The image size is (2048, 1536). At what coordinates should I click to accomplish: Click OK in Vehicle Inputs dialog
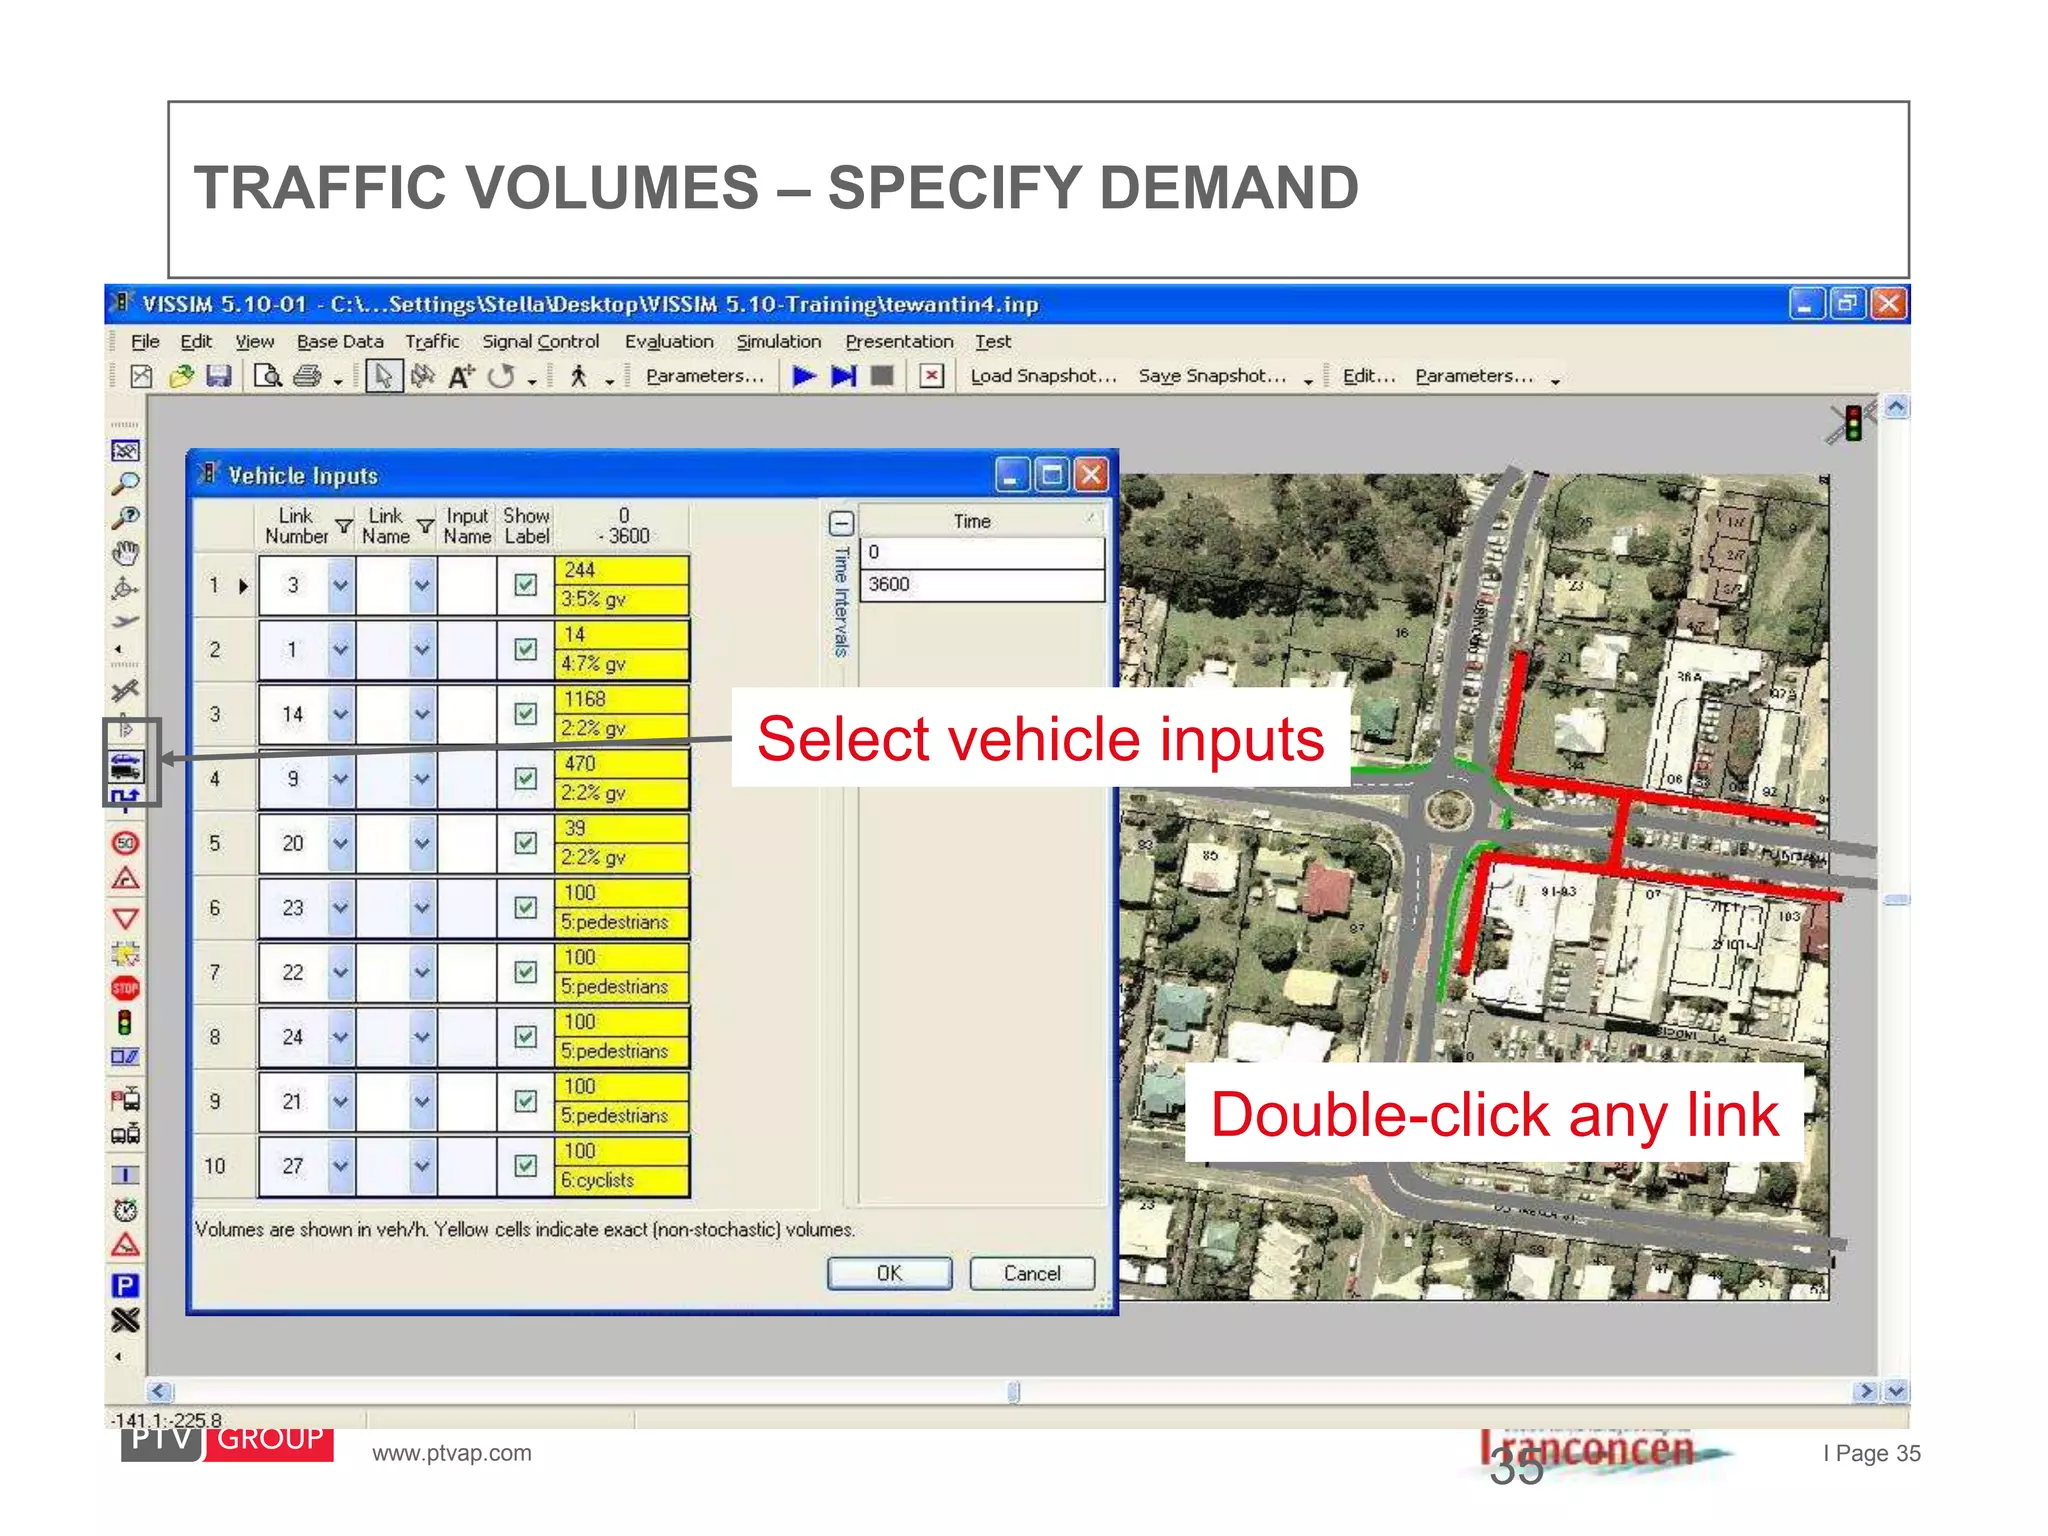(889, 1273)
